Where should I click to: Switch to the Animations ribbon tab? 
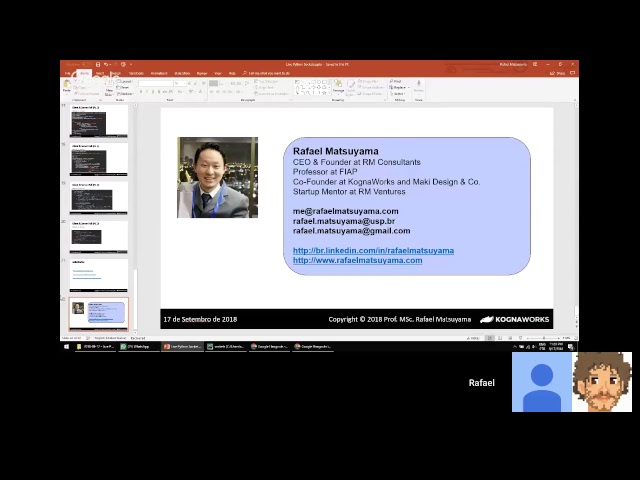pos(159,73)
